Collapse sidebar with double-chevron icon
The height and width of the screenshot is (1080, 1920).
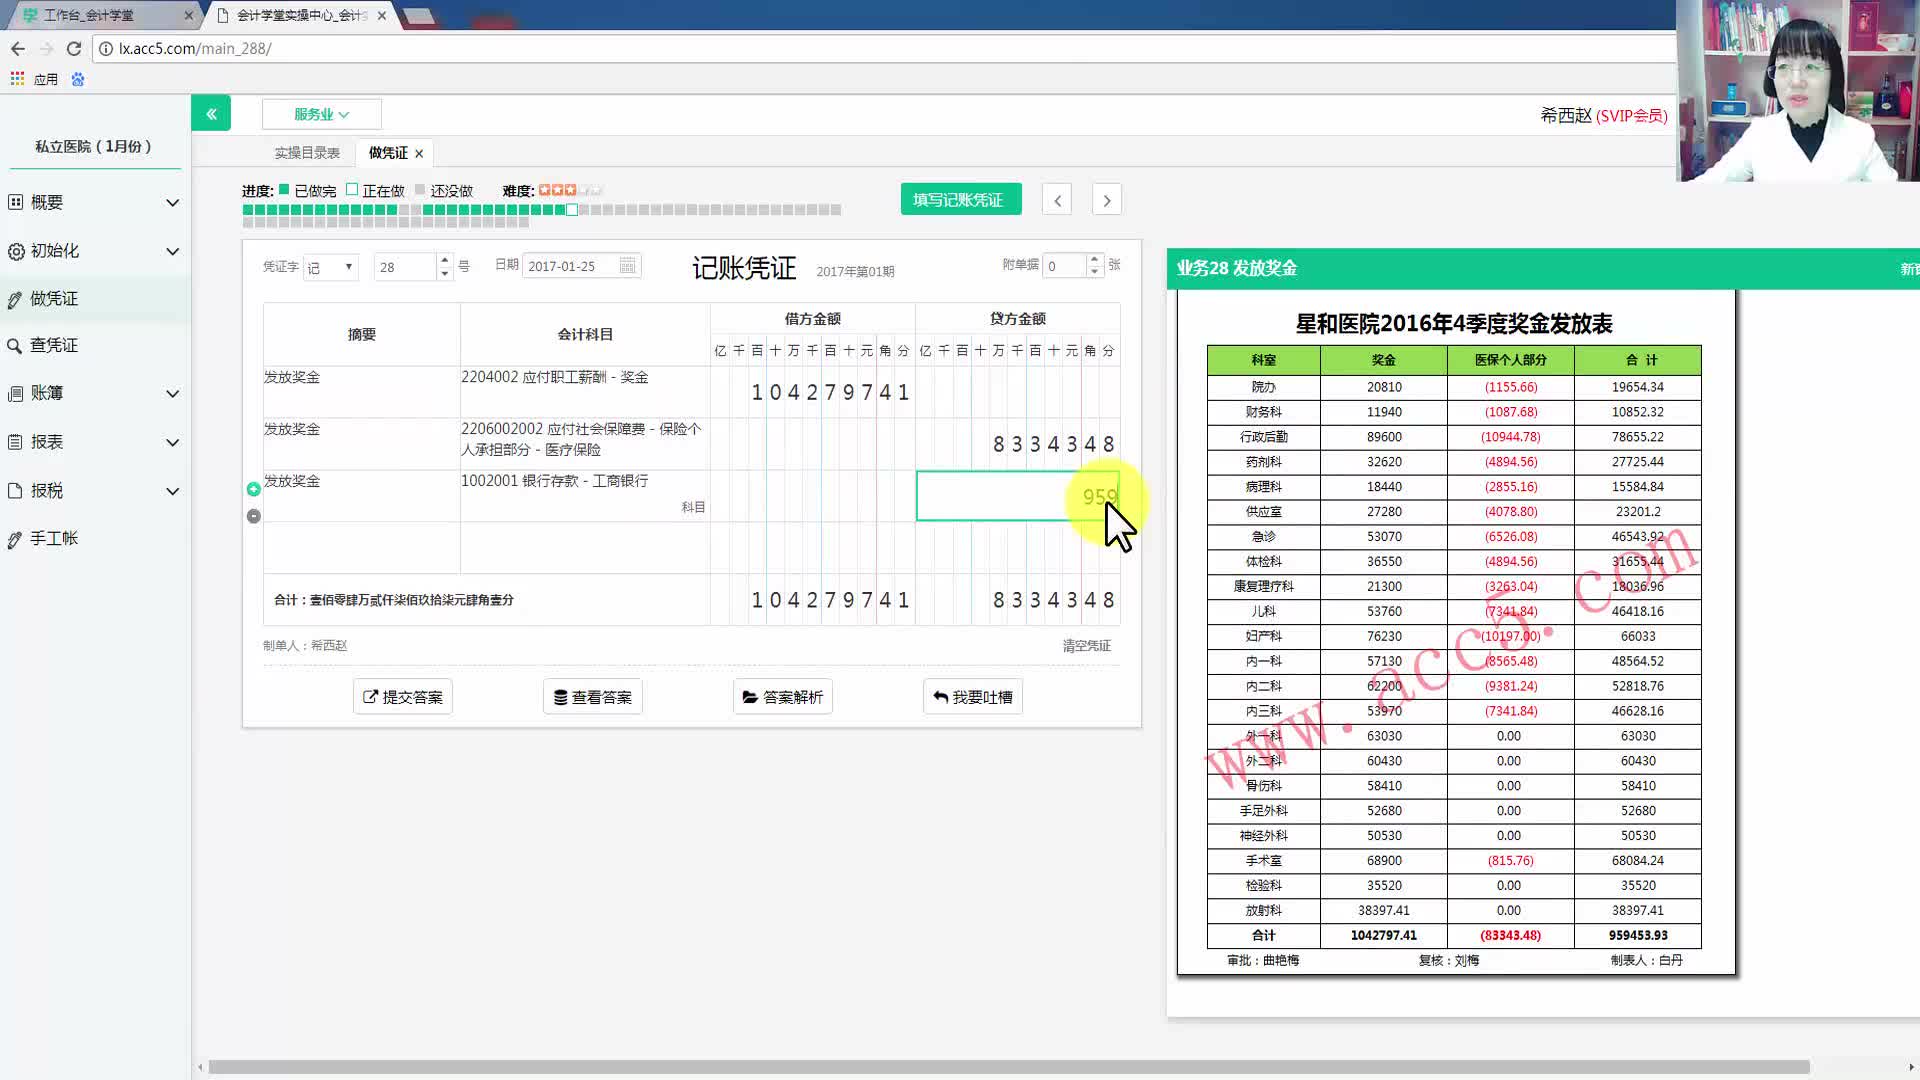(x=211, y=114)
